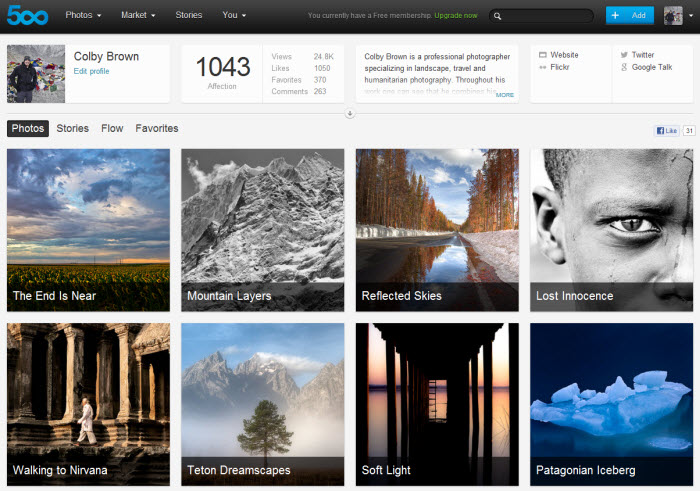This screenshot has width=700, height=491.
Task: Open the Photos dropdown menu
Action: click(83, 15)
